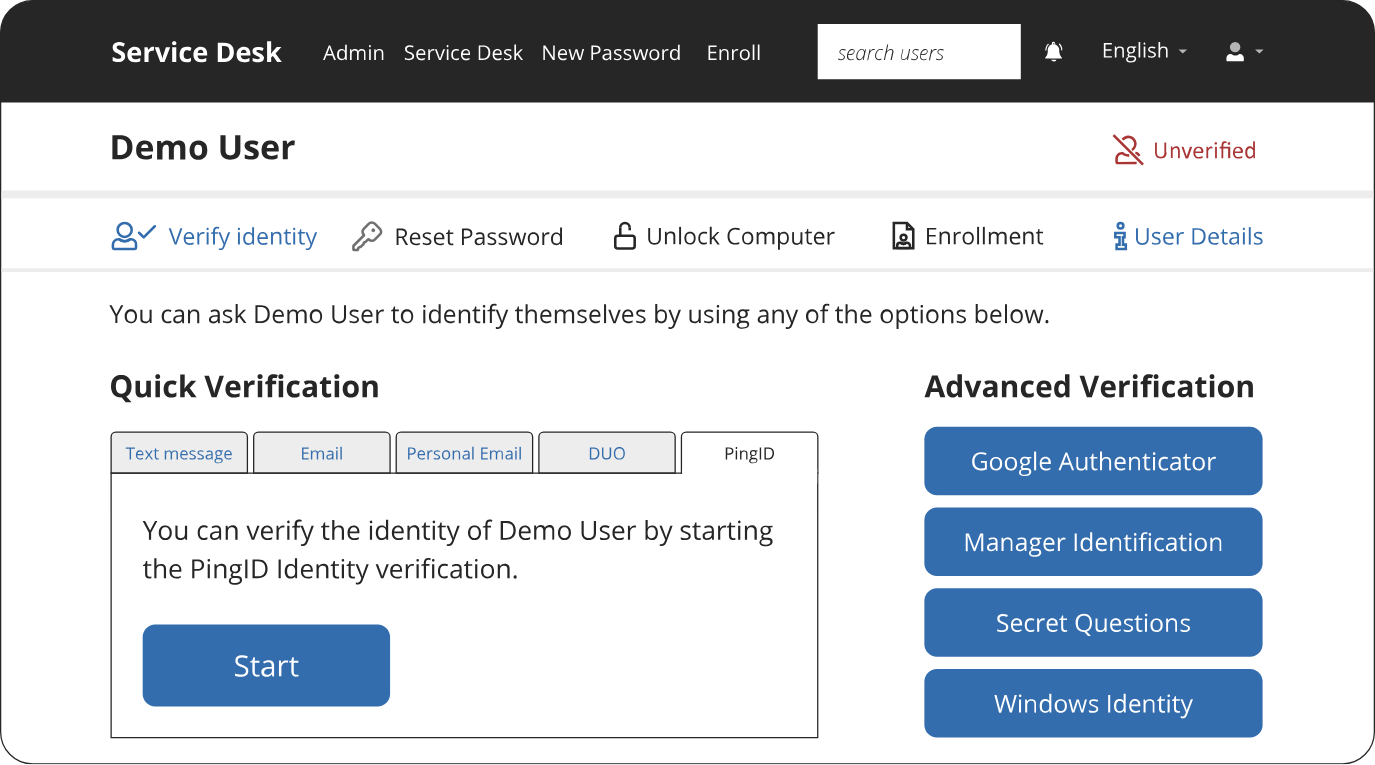View the User Details link
The width and height of the screenshot is (1375, 765).
pyautogui.click(x=1198, y=237)
